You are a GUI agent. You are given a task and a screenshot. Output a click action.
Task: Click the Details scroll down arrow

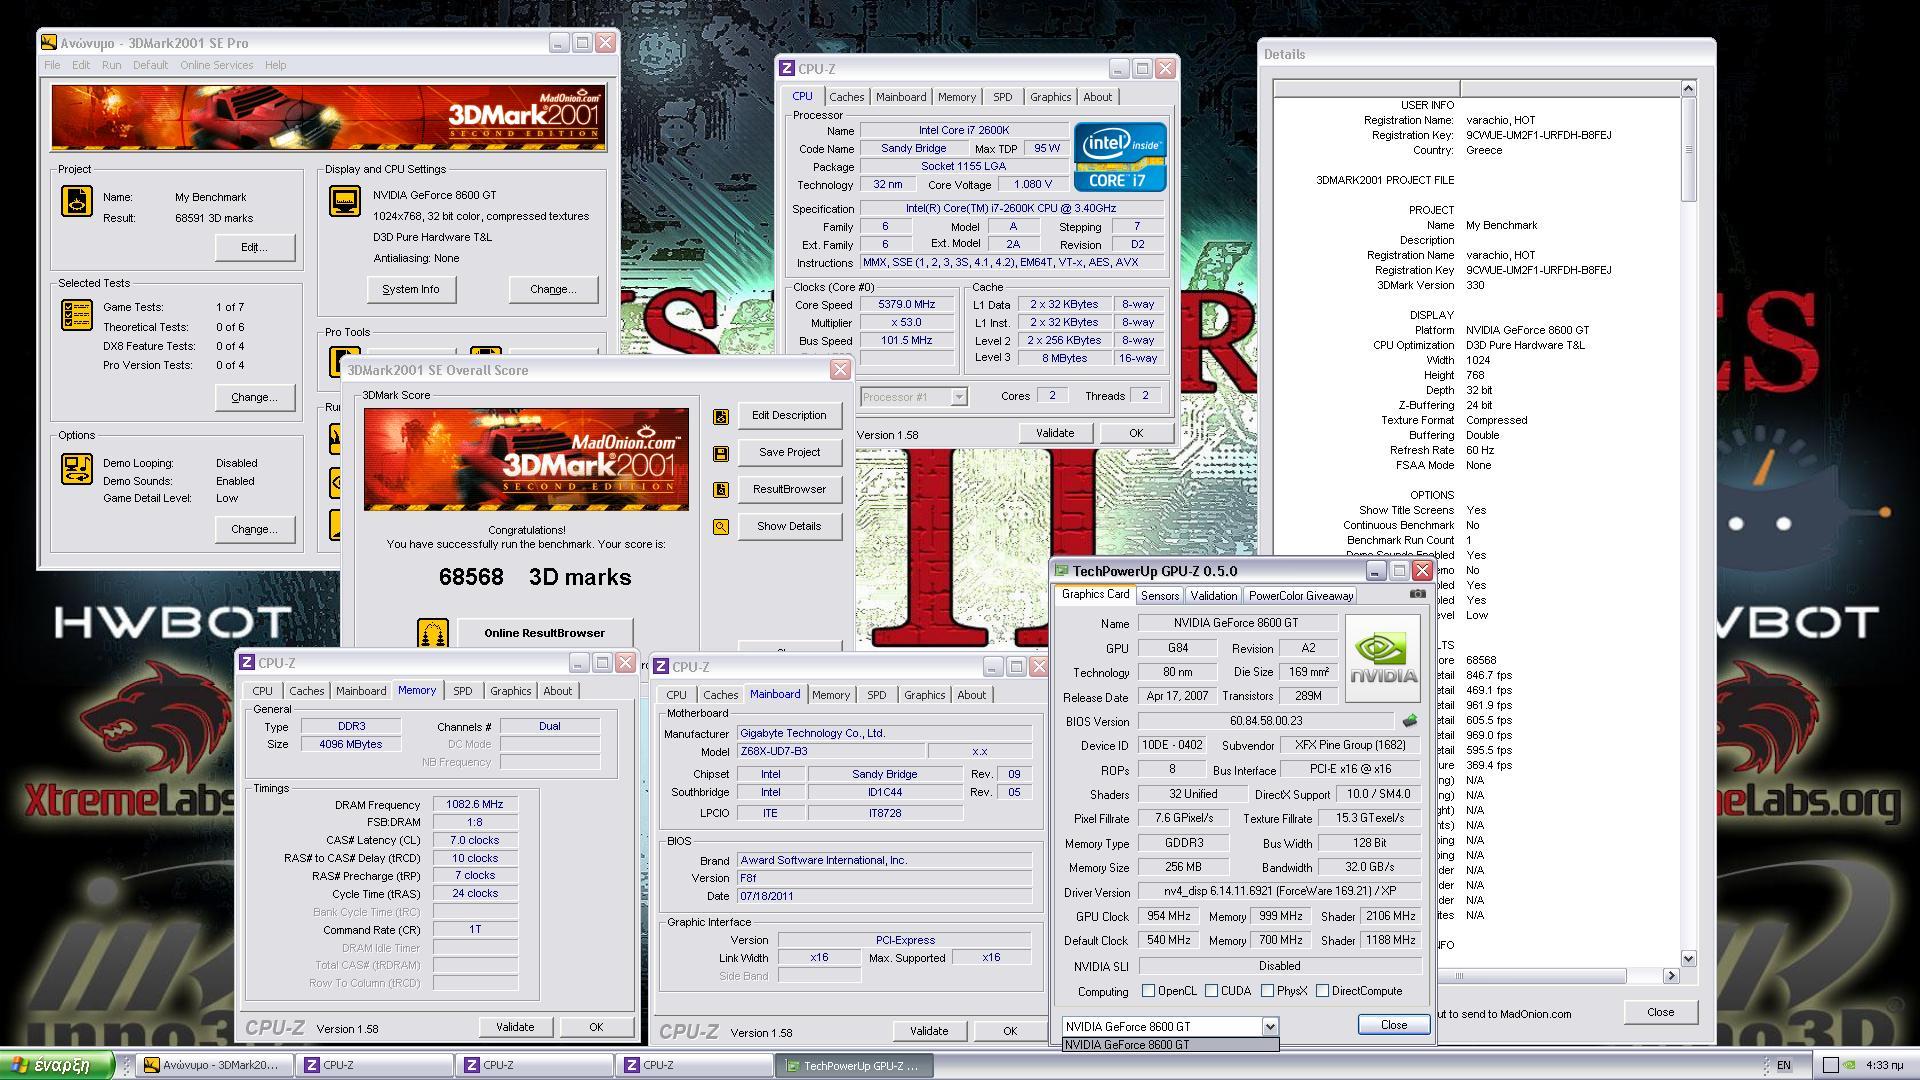[1689, 958]
